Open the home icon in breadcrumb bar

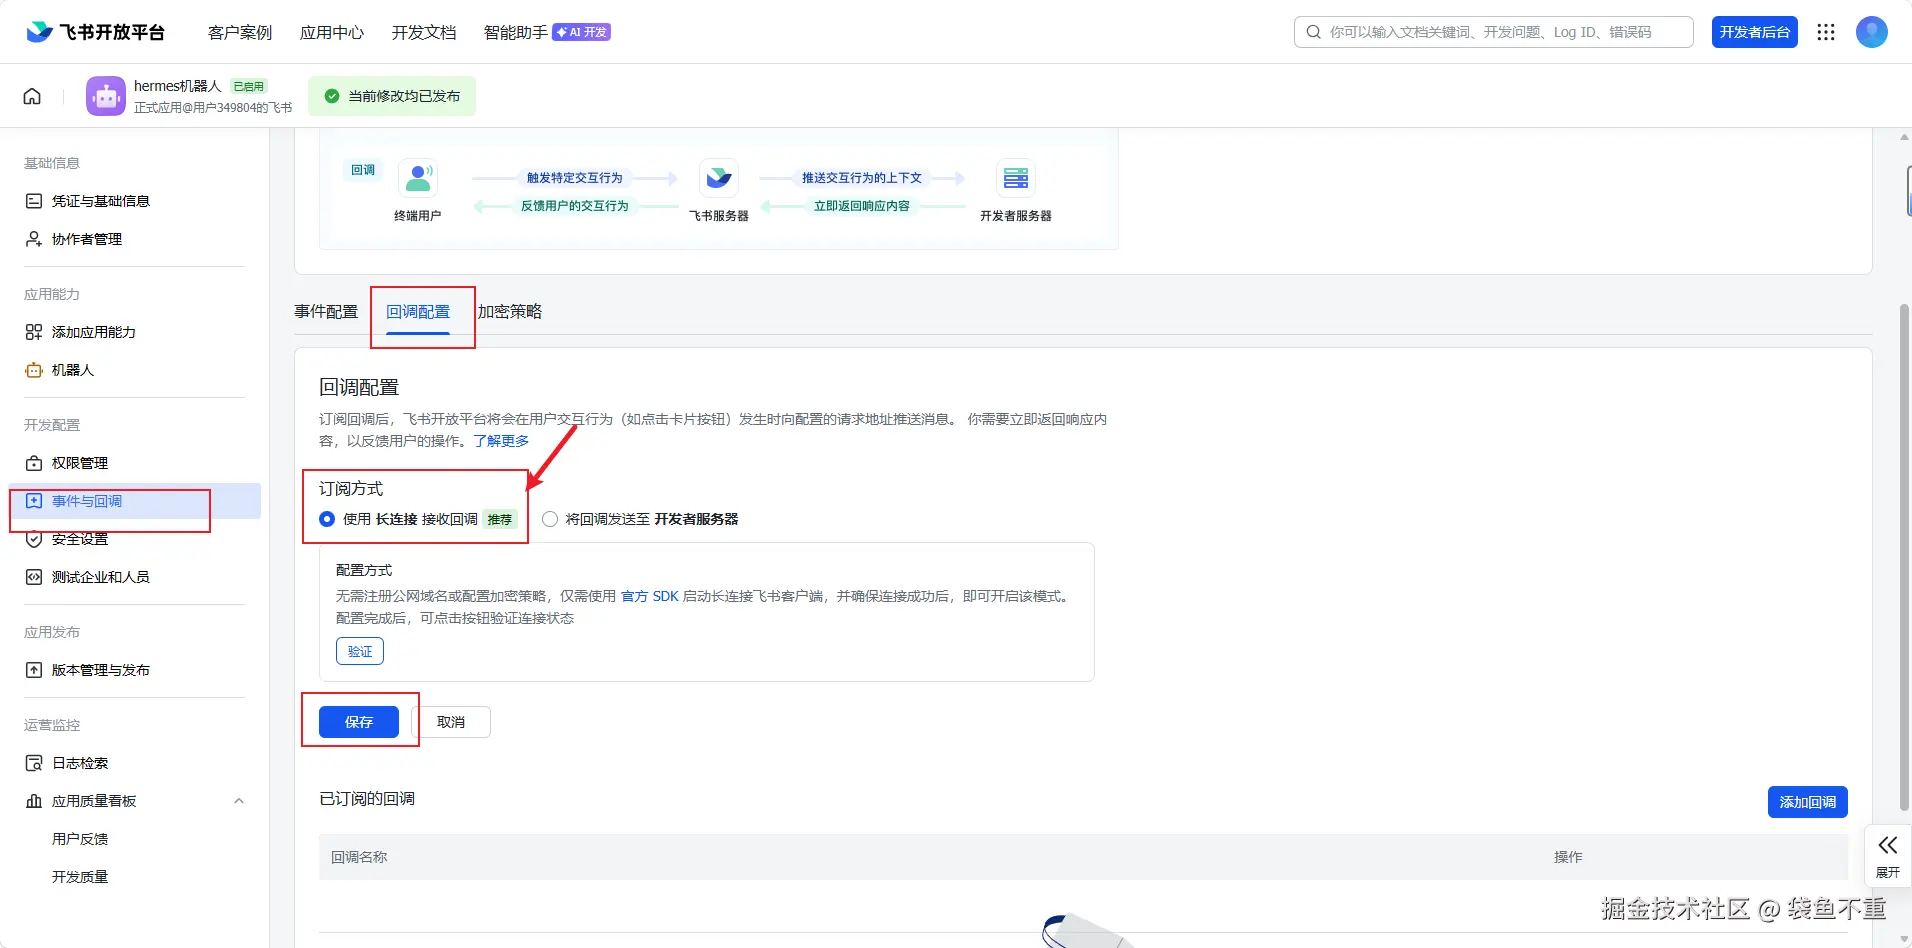pyautogui.click(x=32, y=96)
